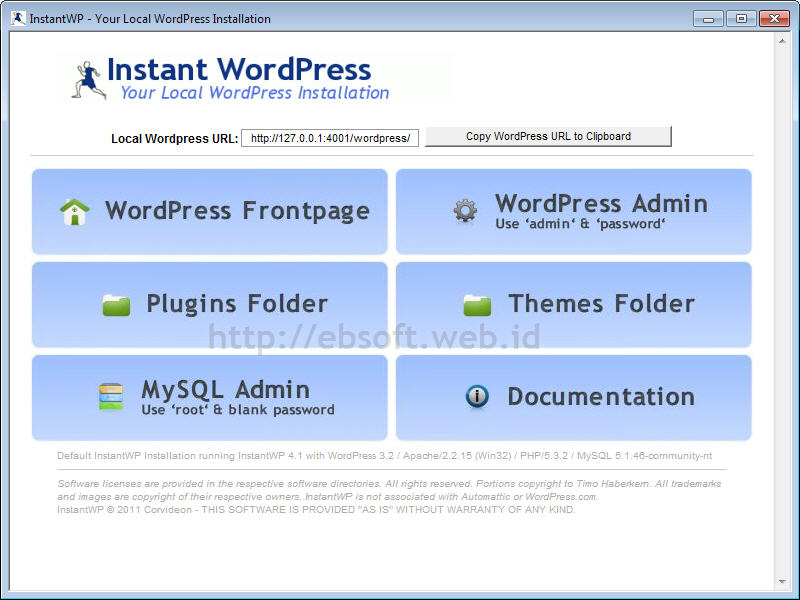Open WordPress Admin via the gear icon
The width and height of the screenshot is (800, 600).
coord(465,211)
